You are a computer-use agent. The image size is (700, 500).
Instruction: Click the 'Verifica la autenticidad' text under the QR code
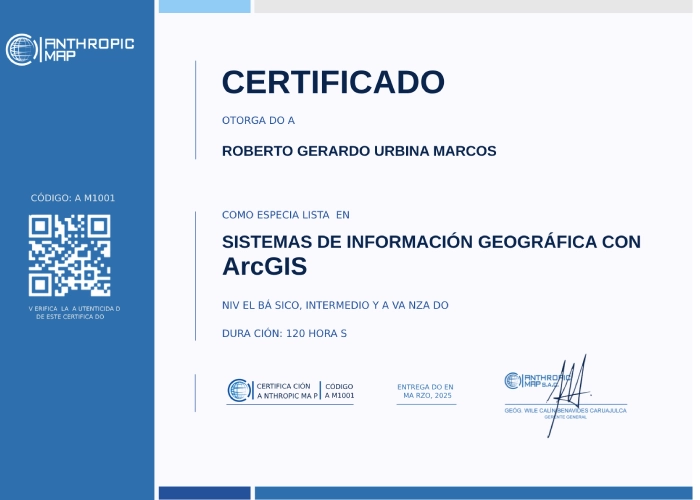(x=73, y=312)
